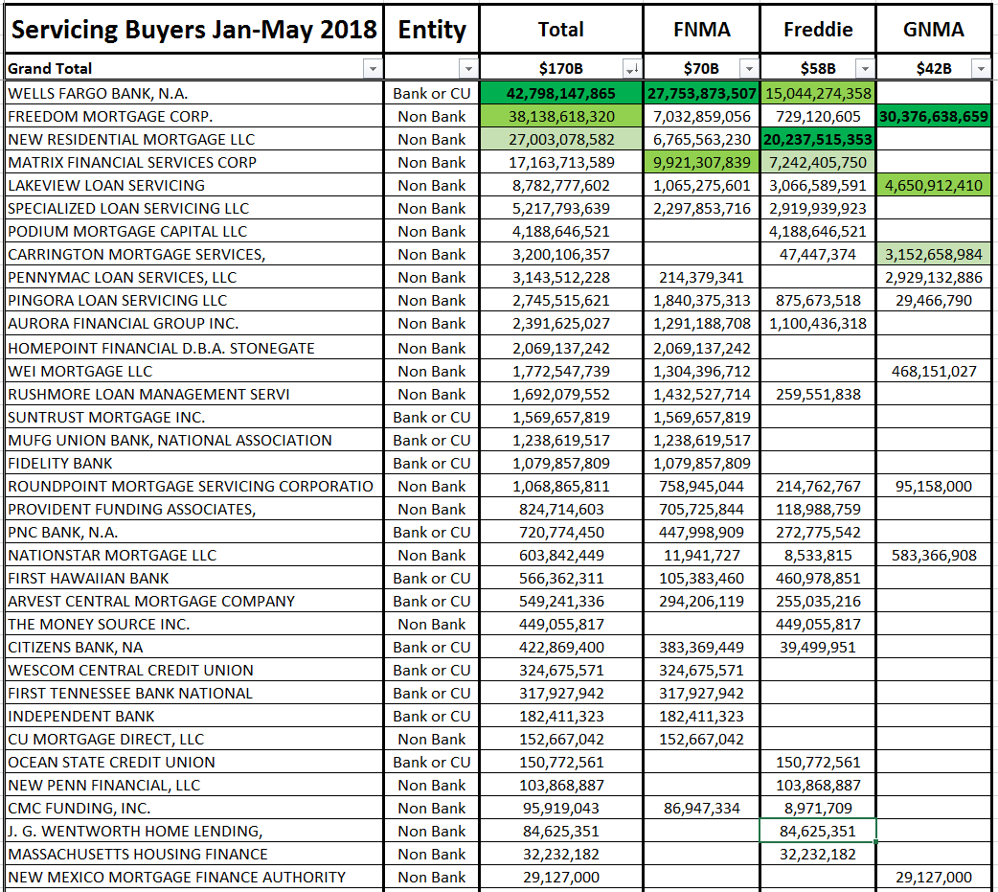Select the 182,411,323 Independent Bank total cell
Image resolution: width=998 pixels, height=892 pixels.
coord(561,715)
